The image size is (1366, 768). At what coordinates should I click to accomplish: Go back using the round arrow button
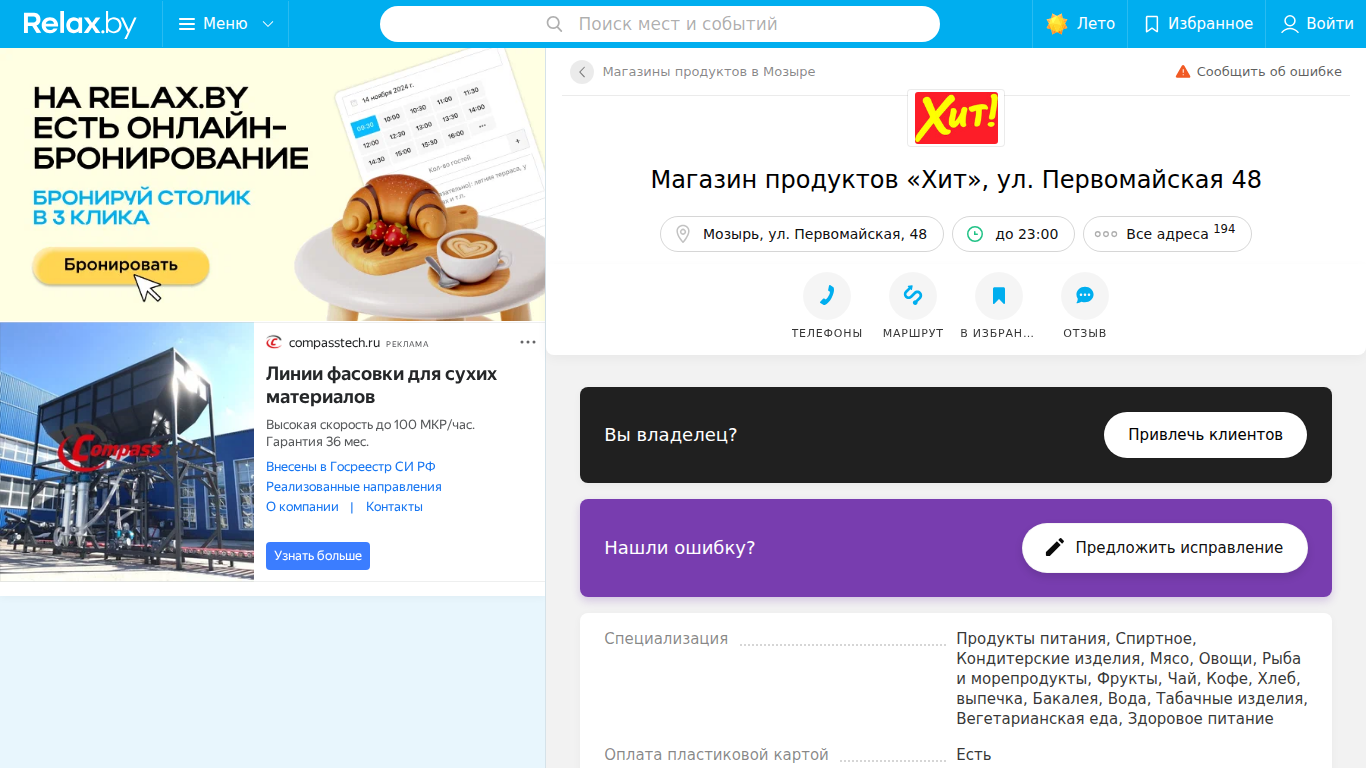(x=582, y=72)
